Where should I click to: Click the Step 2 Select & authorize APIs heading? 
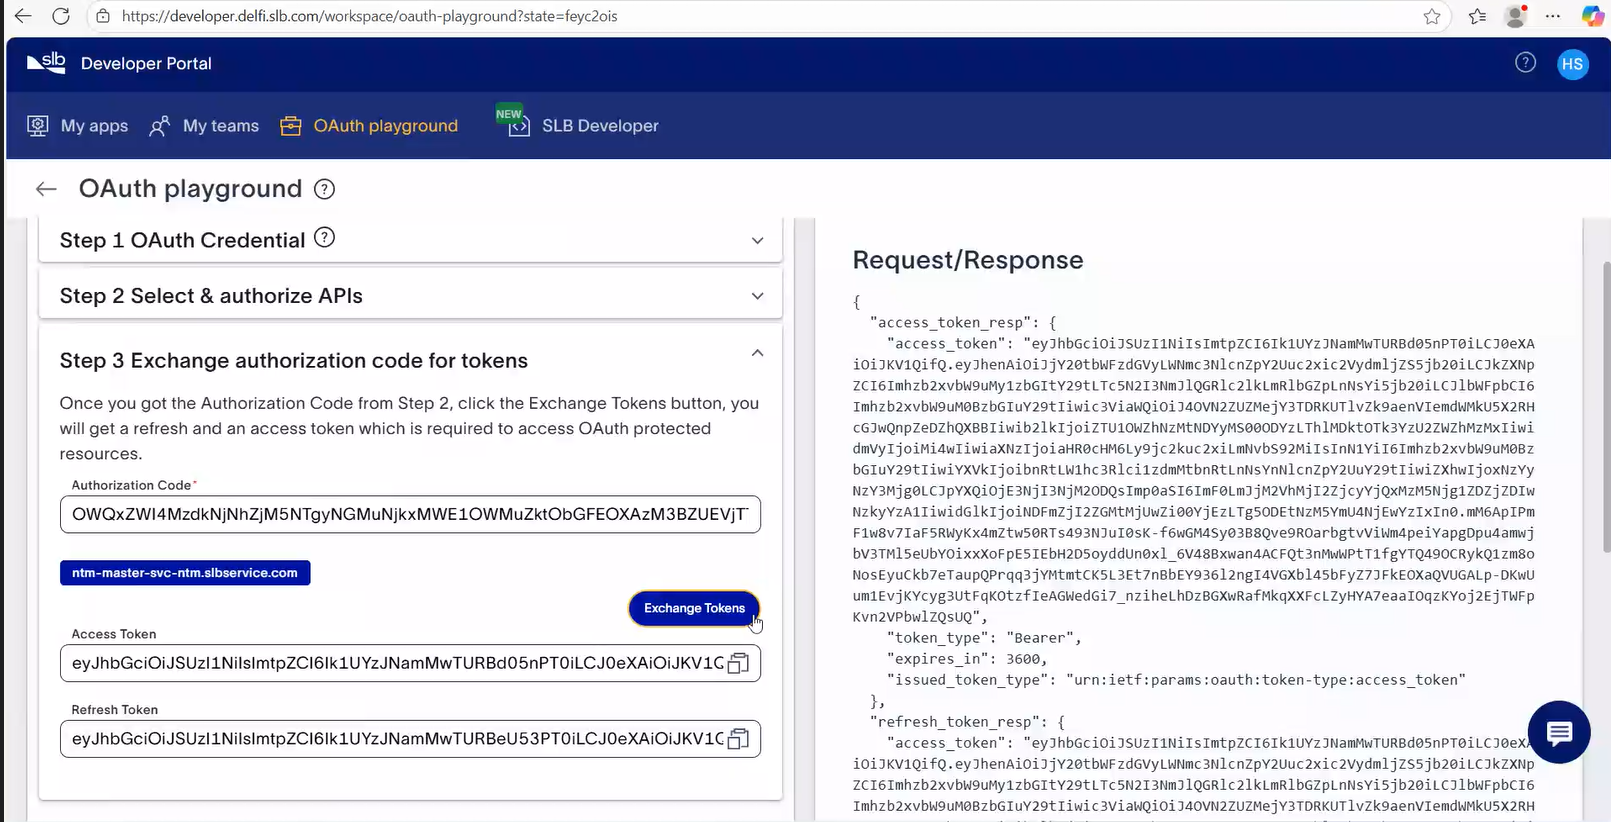click(211, 296)
